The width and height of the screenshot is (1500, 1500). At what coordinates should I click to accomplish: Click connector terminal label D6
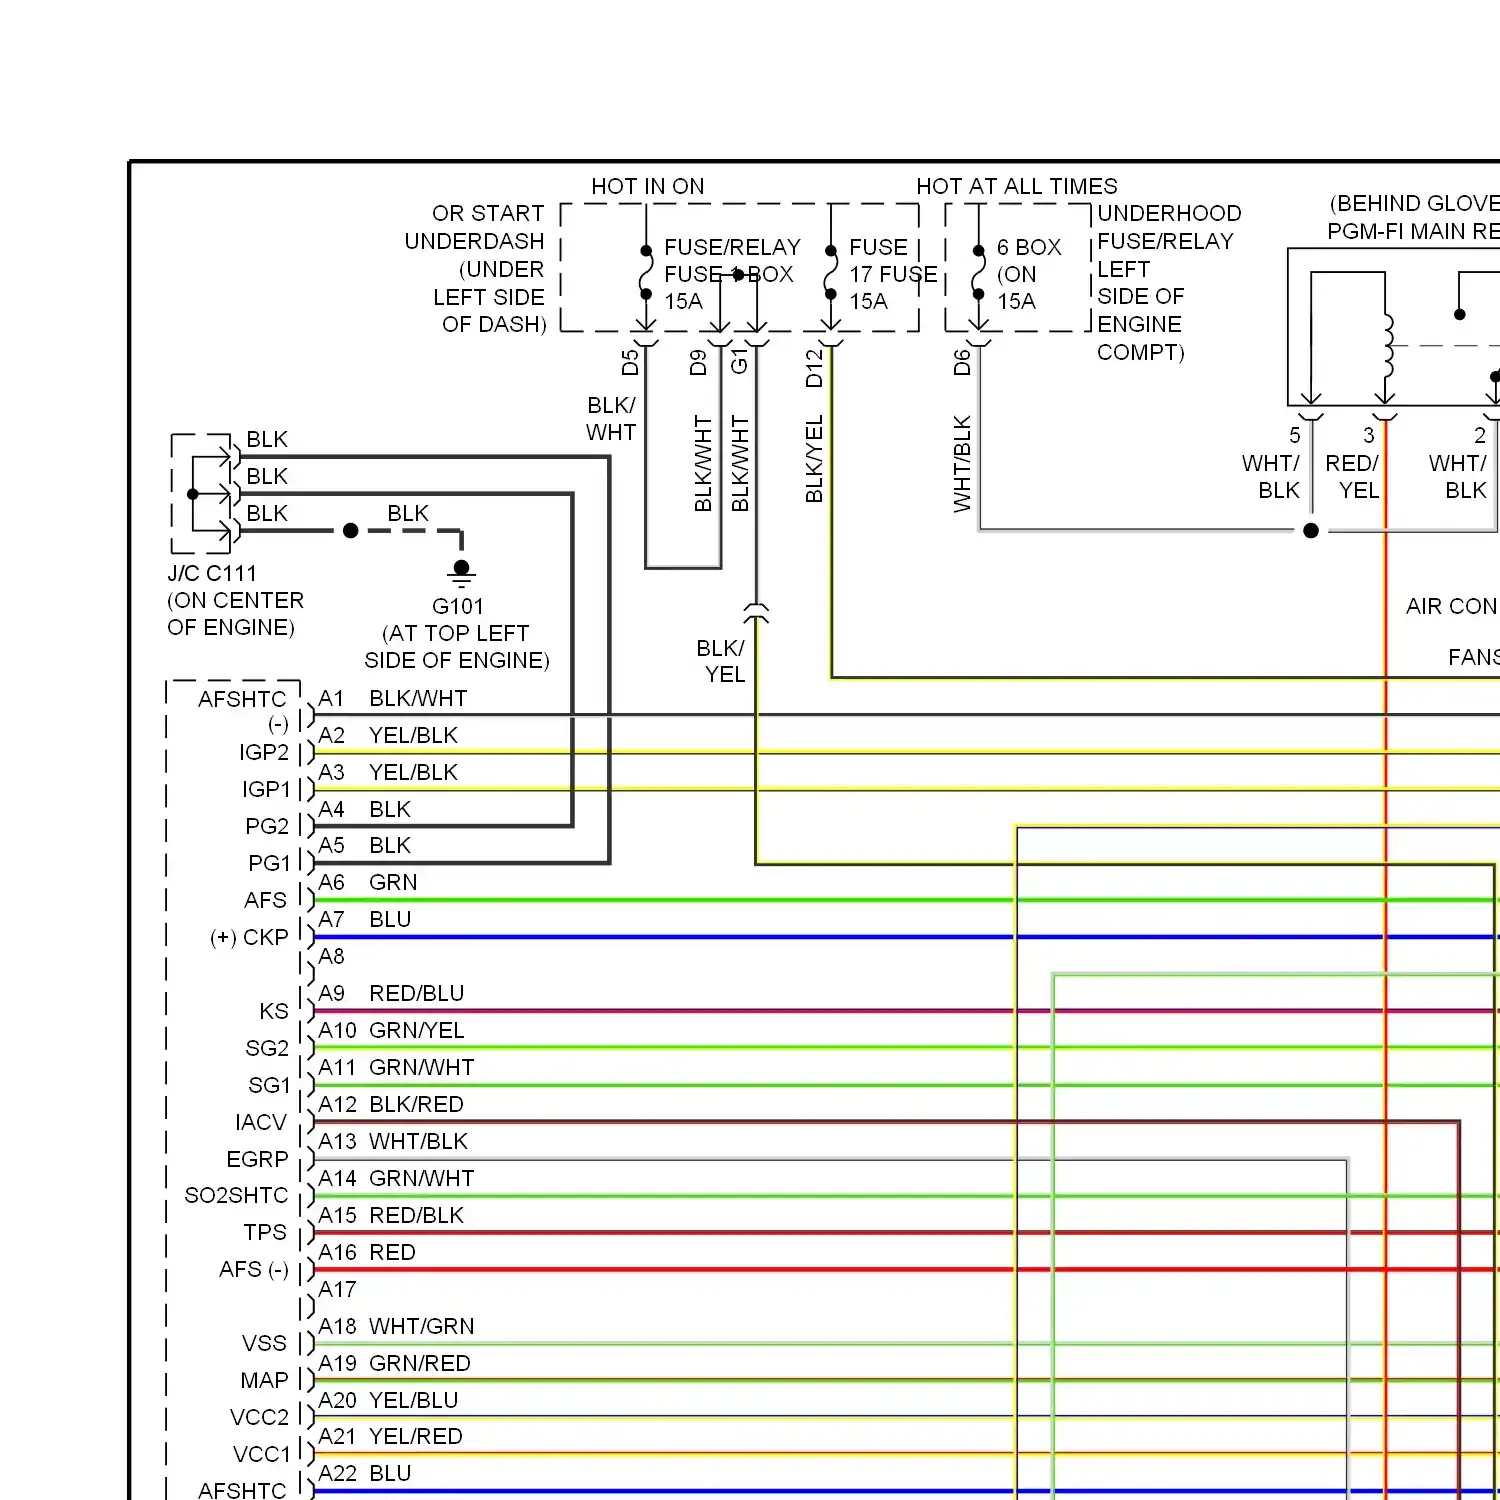[962, 362]
